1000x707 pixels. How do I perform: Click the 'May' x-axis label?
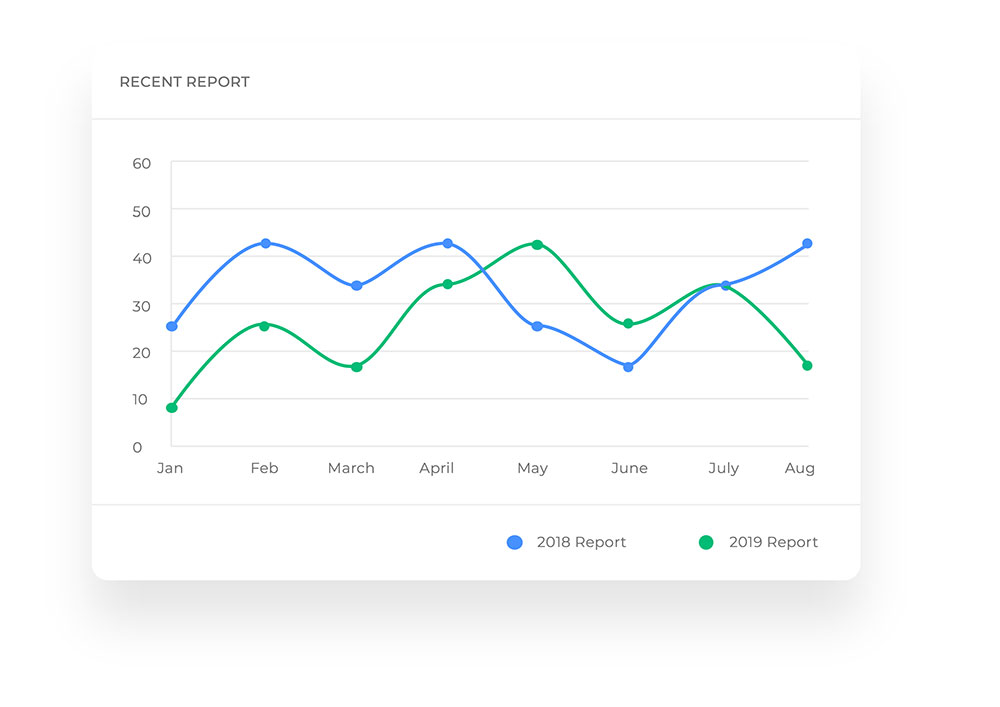532,468
